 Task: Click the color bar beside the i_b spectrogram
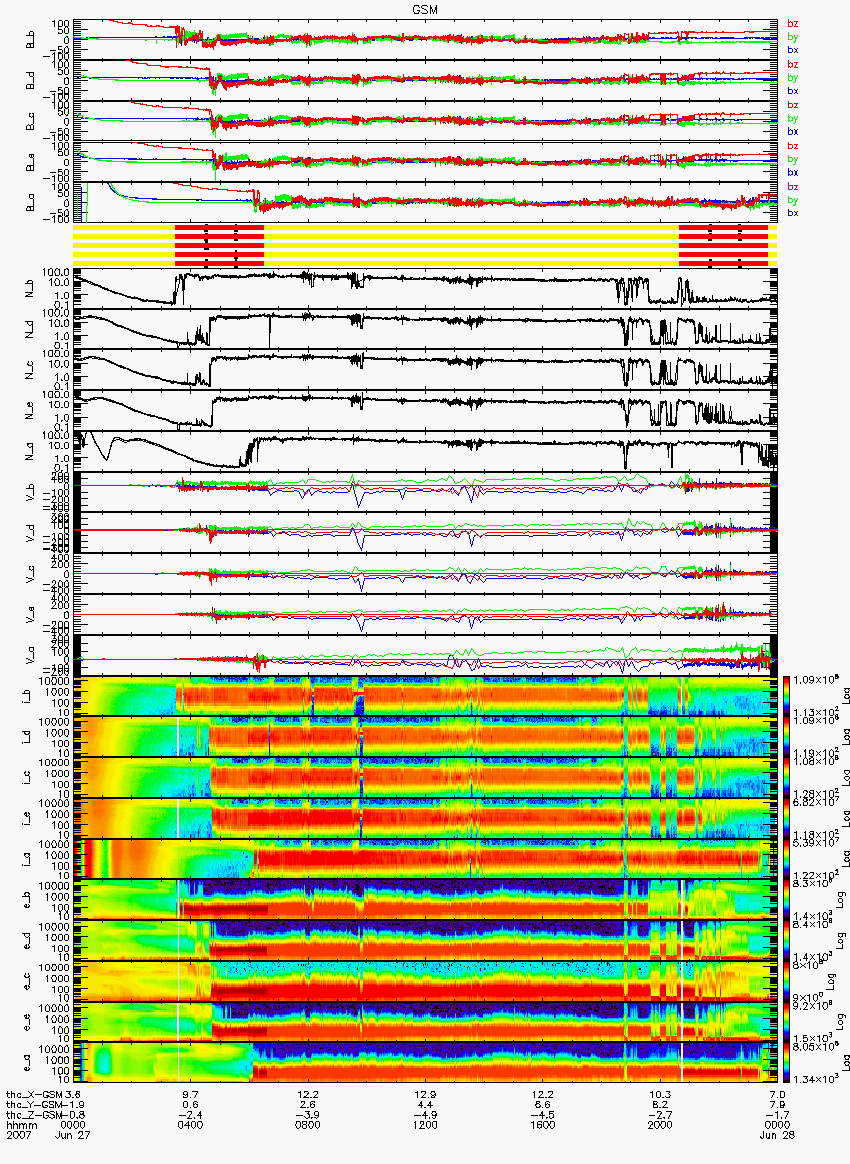pyautogui.click(x=786, y=696)
